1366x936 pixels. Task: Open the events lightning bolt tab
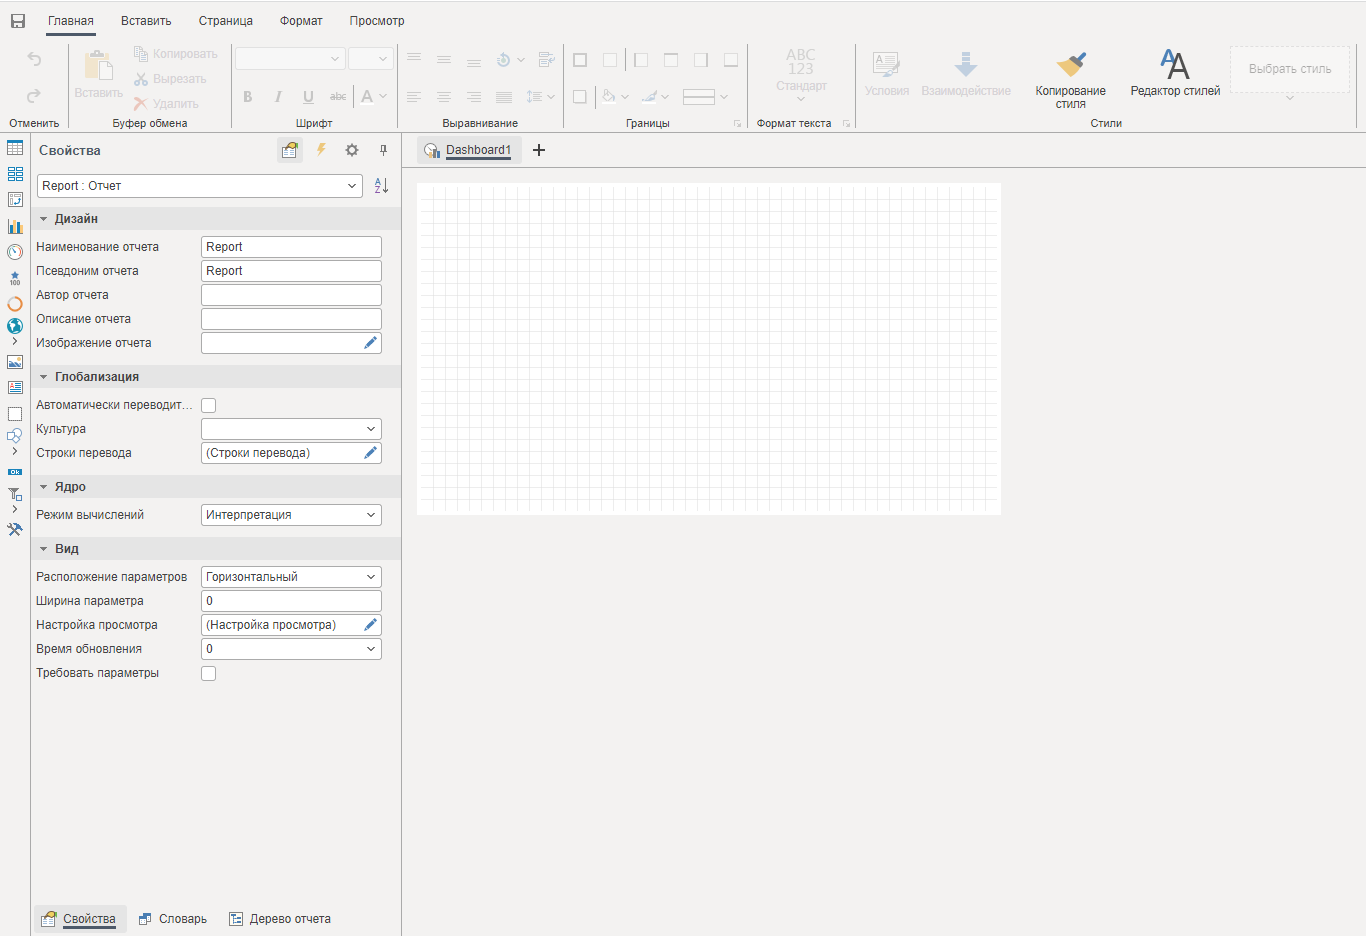point(321,150)
